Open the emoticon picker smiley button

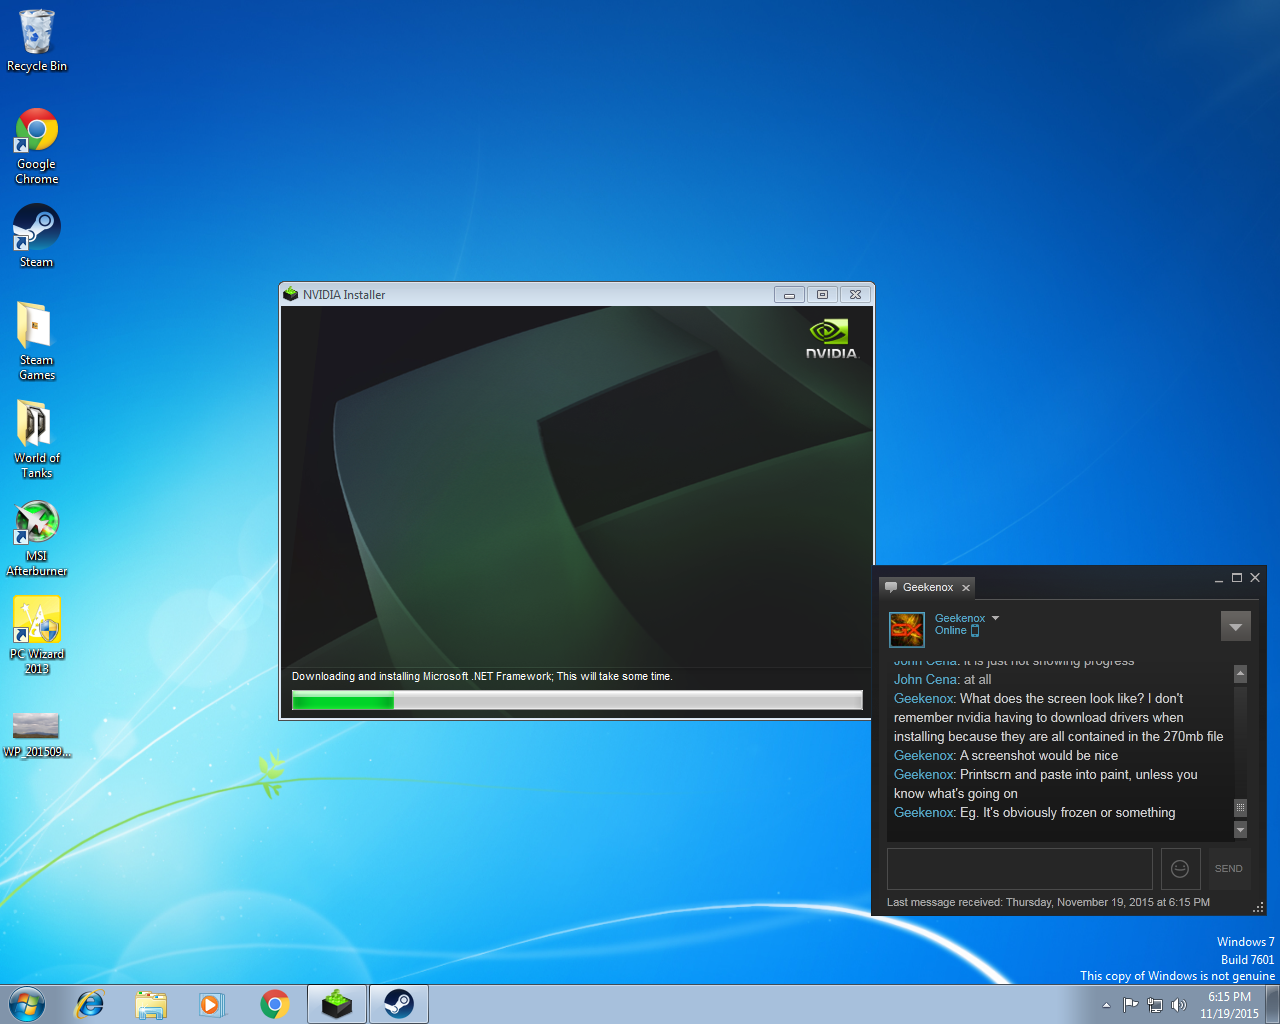(1180, 868)
